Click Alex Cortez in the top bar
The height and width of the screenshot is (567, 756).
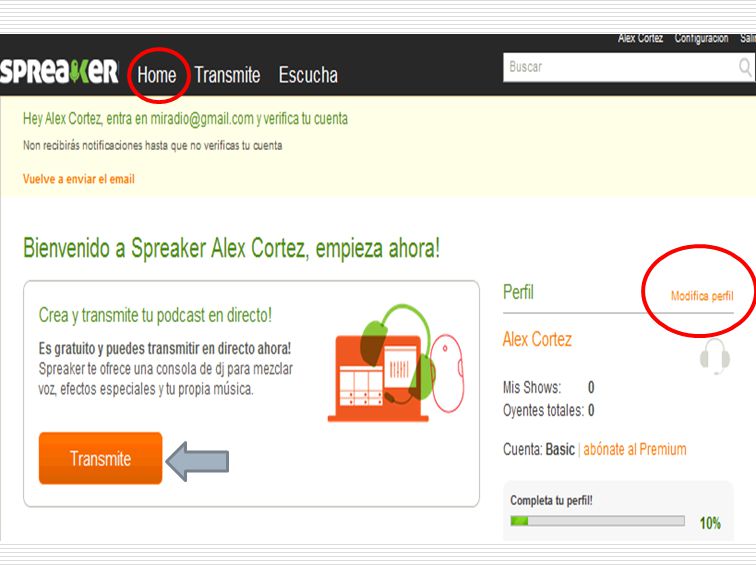click(640, 38)
